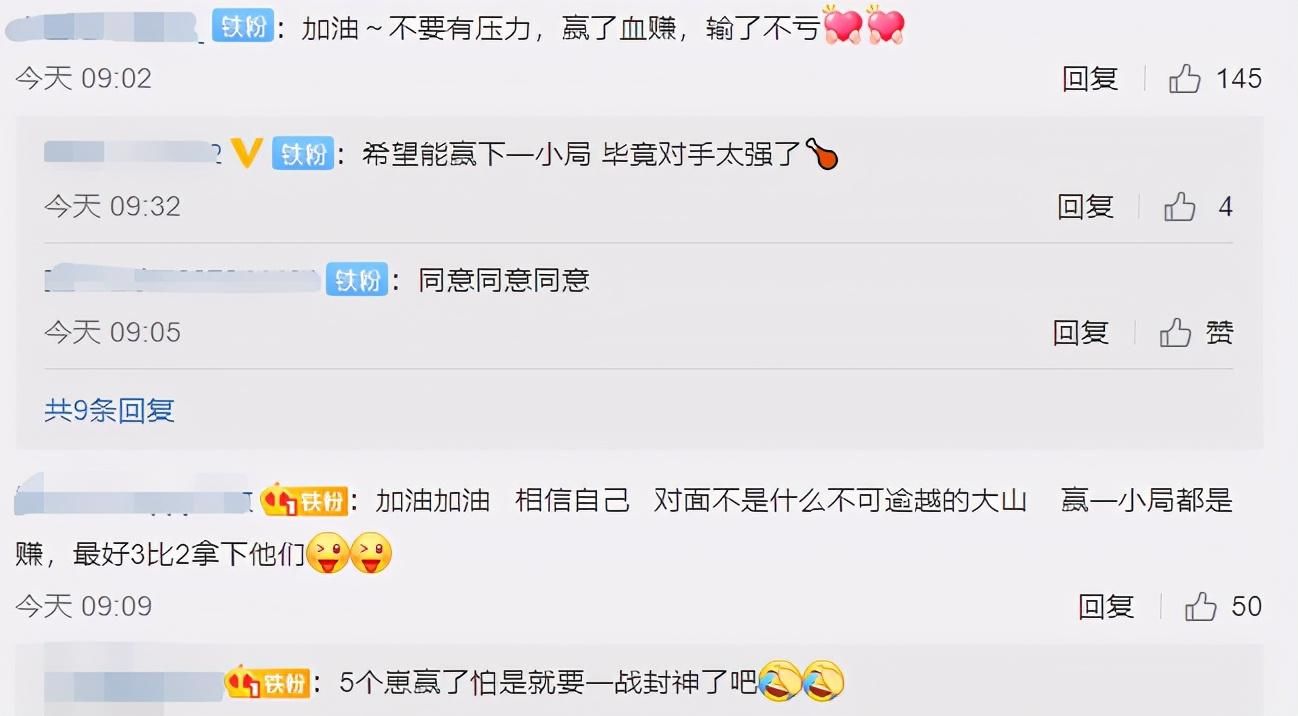Reply to the 09:32 comment
The image size is (1298, 716).
click(x=1086, y=207)
